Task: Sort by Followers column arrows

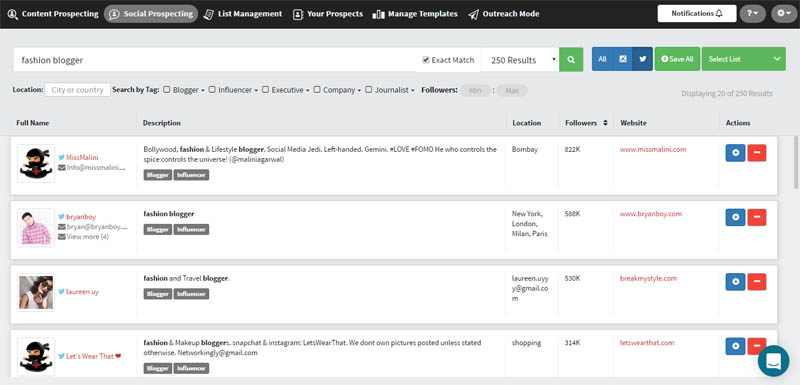Action: tap(605, 123)
